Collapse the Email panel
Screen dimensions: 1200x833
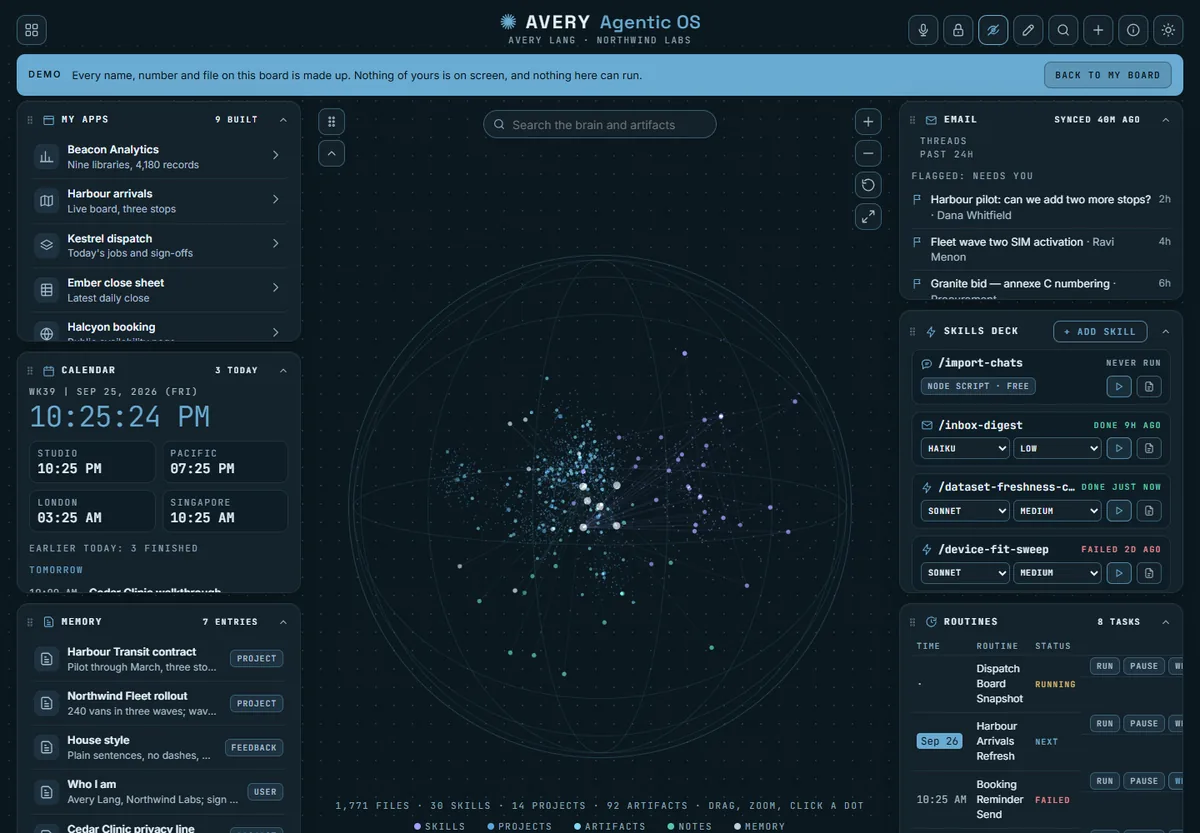click(x=1165, y=119)
